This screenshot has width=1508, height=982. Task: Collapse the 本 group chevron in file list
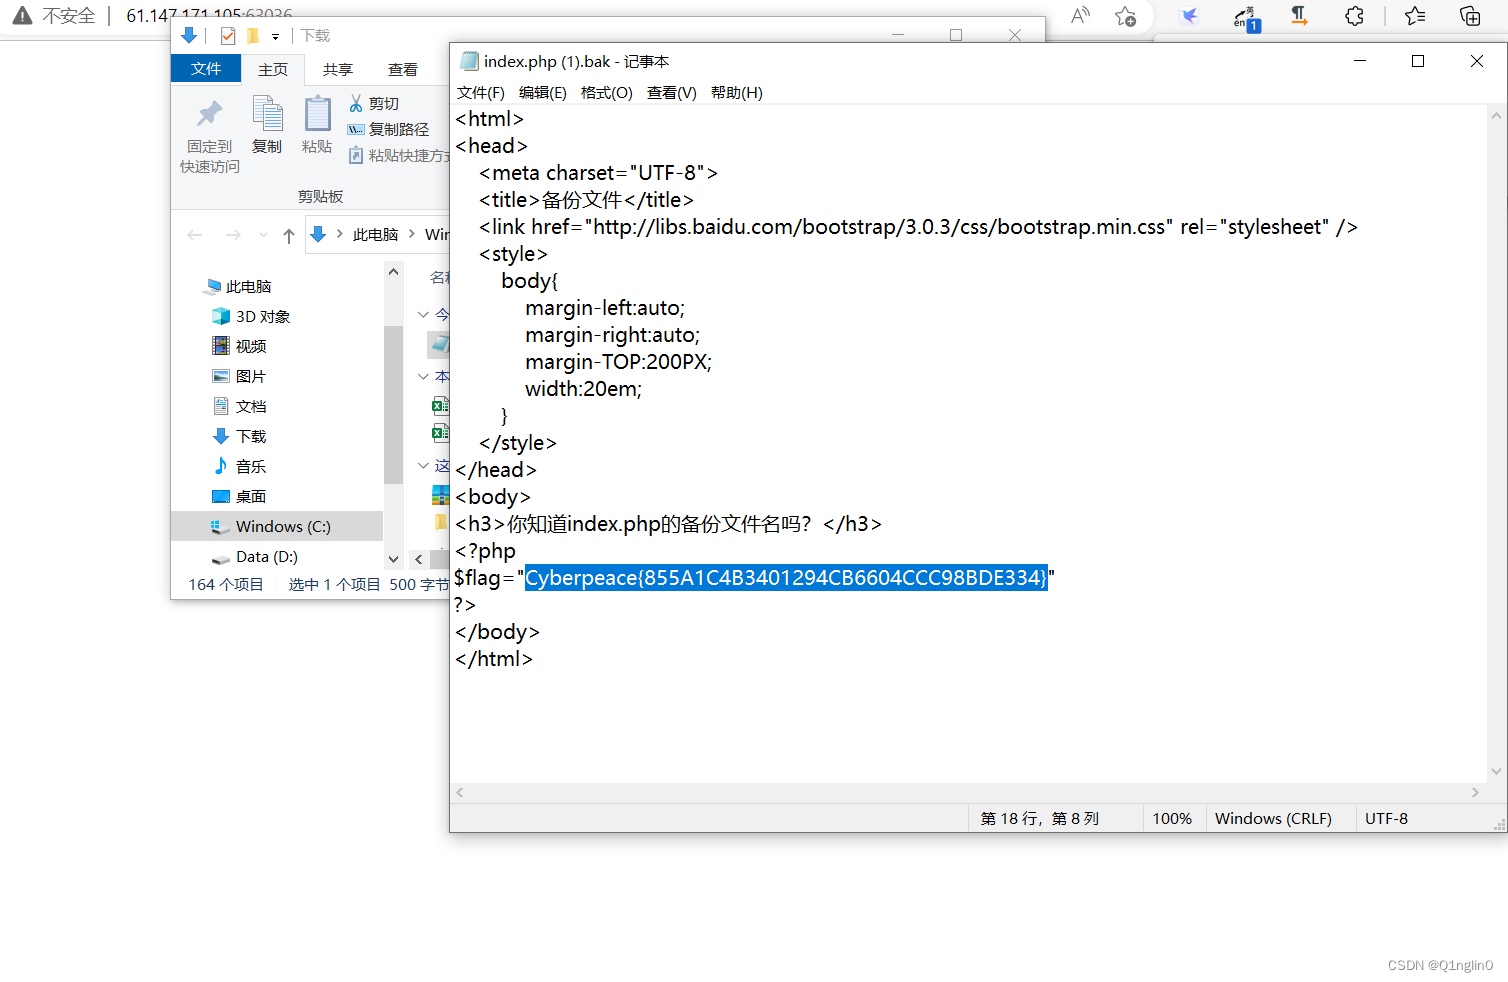[423, 376]
